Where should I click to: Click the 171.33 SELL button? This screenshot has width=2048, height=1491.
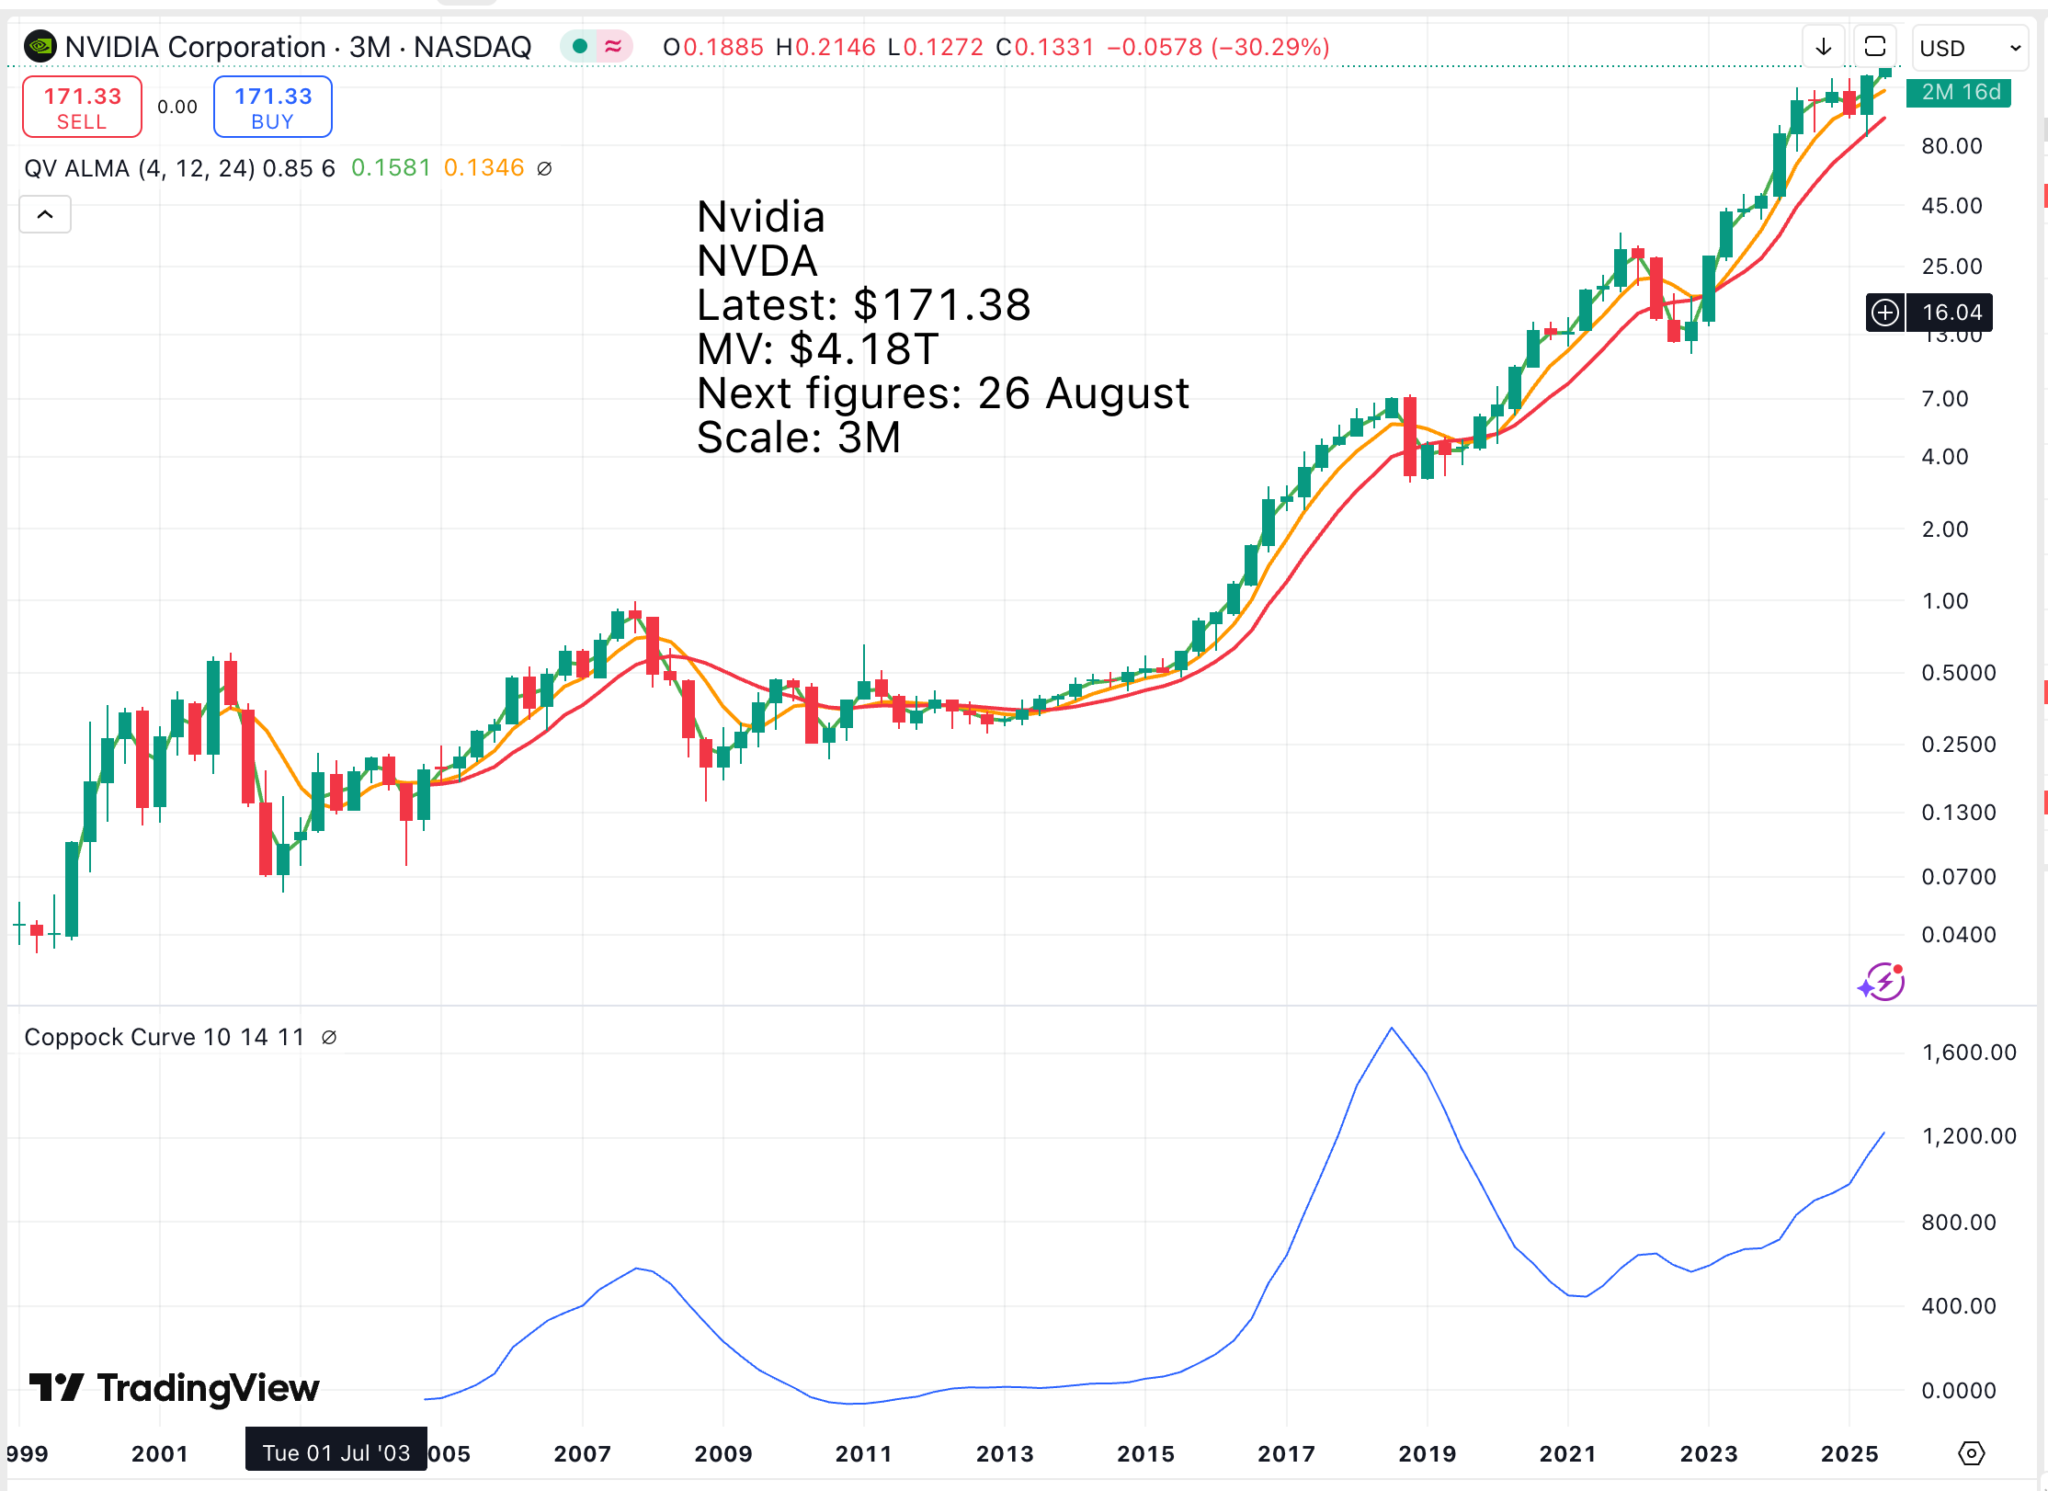tap(82, 107)
